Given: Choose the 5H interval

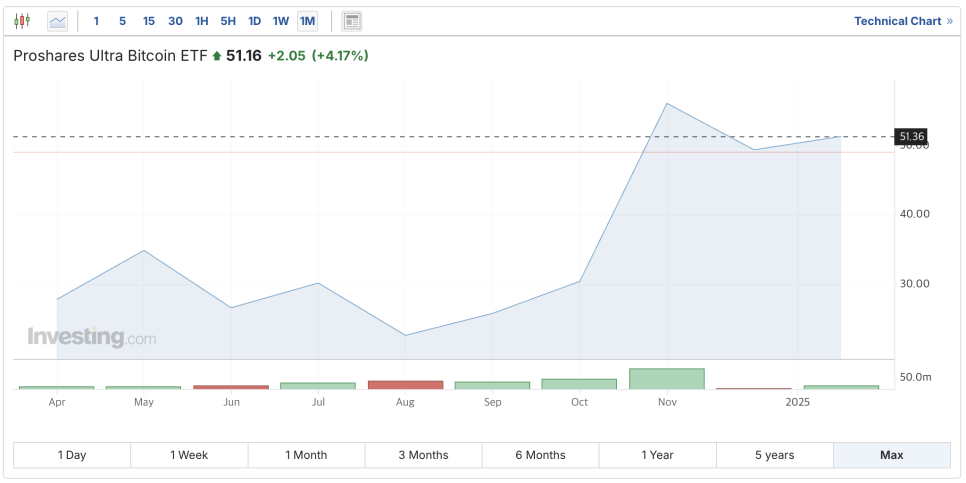Looking at the screenshot, I should (x=228, y=21).
